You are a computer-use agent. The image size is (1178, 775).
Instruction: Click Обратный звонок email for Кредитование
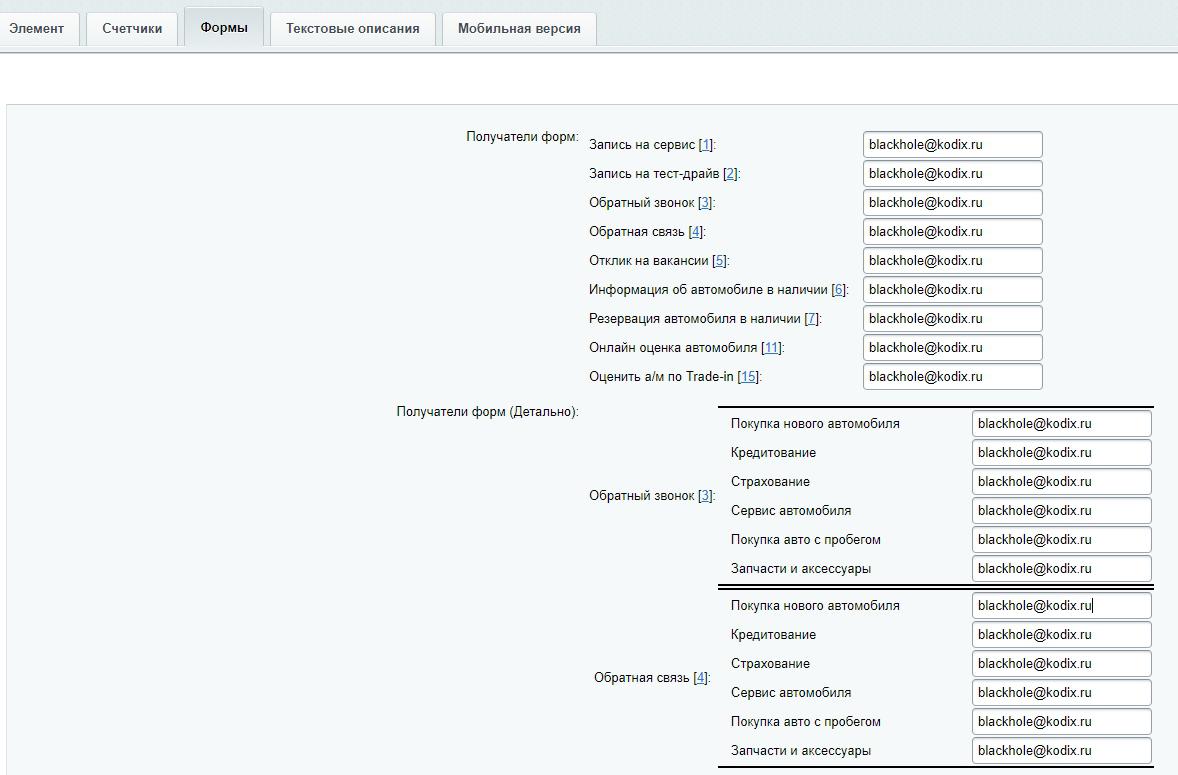tap(1062, 453)
